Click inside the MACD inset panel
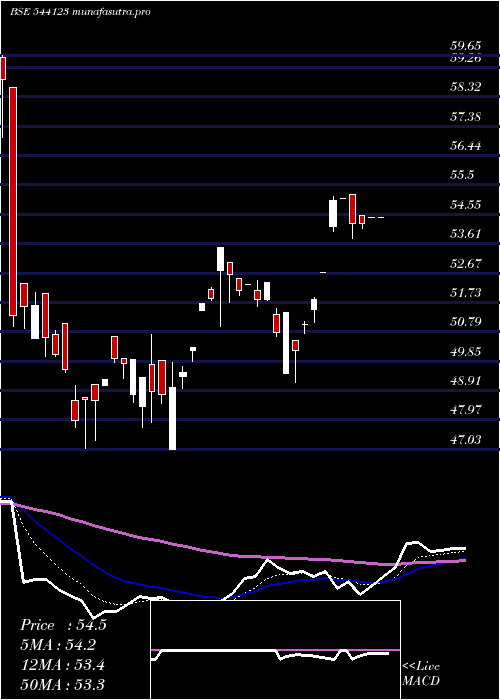Screen dimensions: 500x700 coord(275,650)
